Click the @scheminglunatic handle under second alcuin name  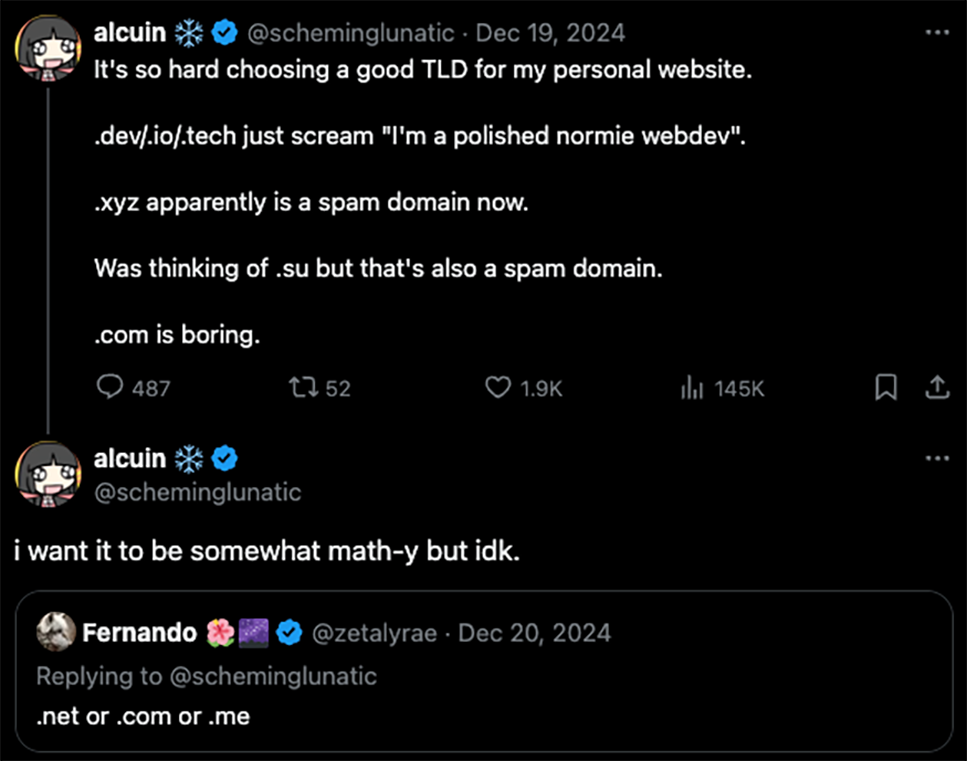(x=197, y=492)
